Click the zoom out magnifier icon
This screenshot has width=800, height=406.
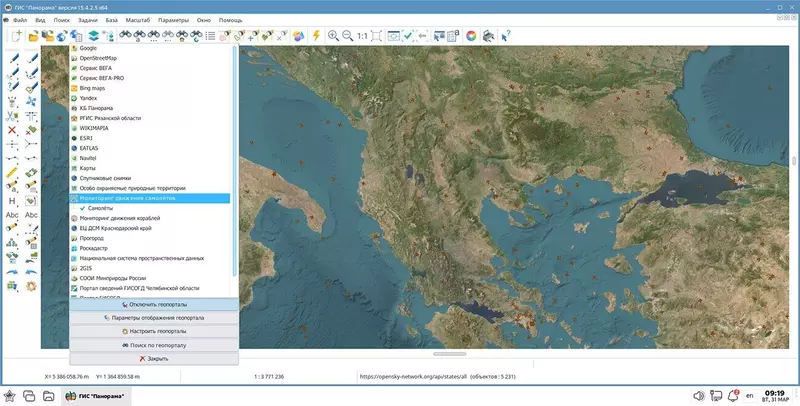pos(347,36)
